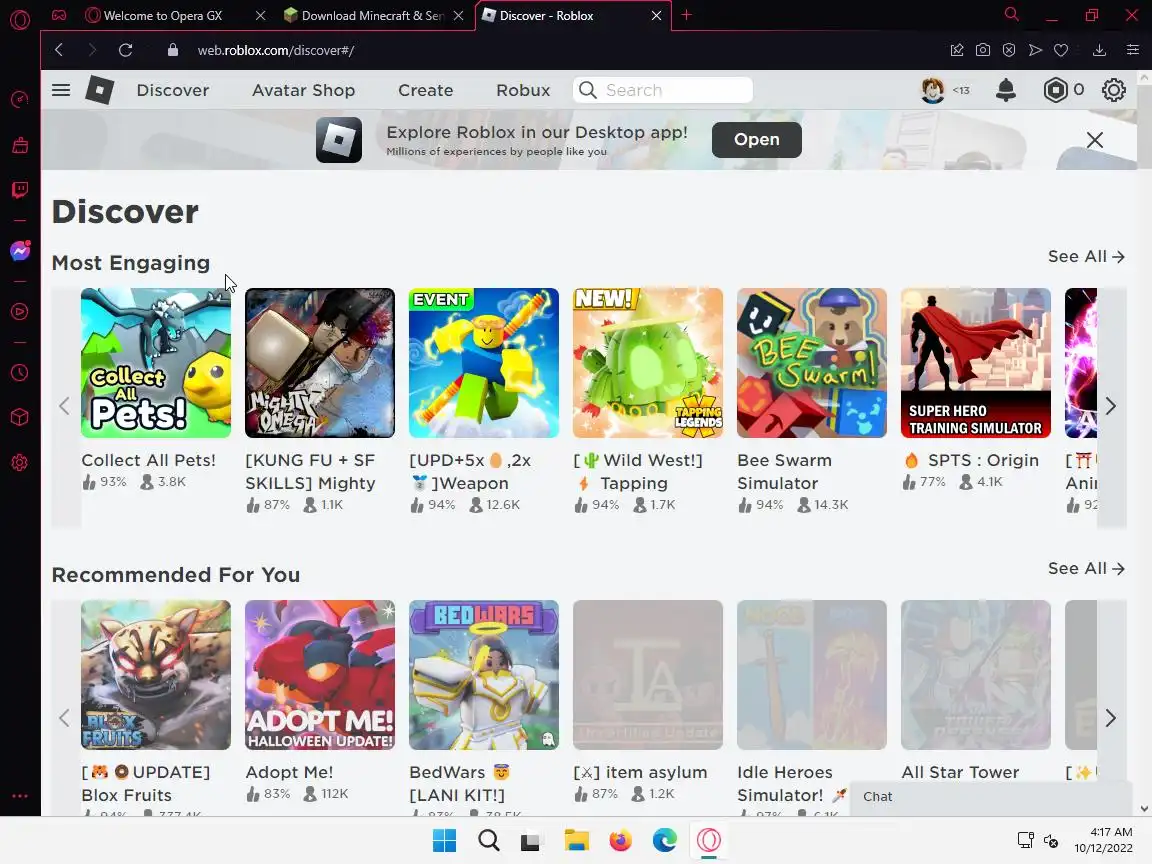The height and width of the screenshot is (864, 1152).
Task: Open Microsoft Edge from the taskbar
Action: click(665, 840)
